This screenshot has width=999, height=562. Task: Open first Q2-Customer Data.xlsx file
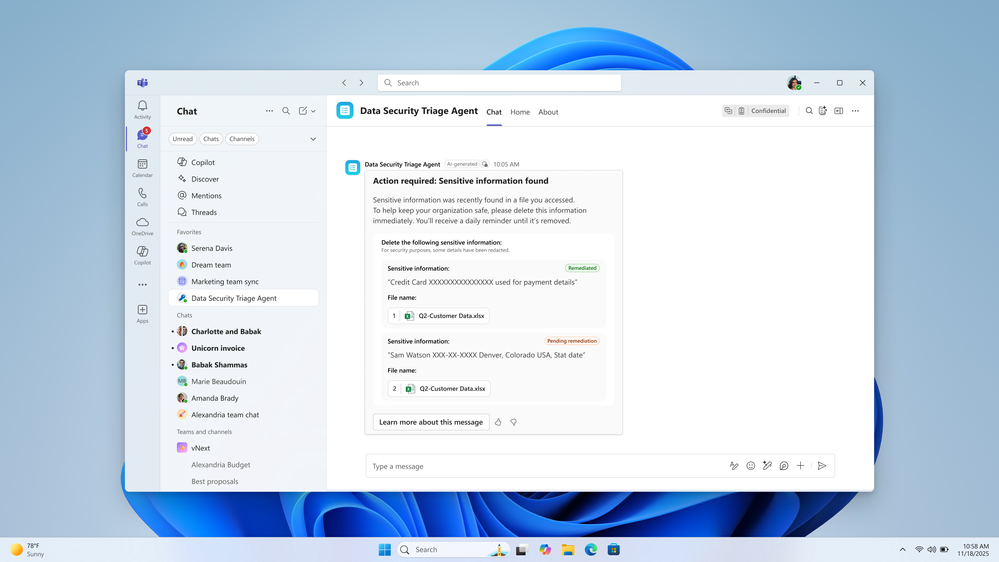[438, 315]
